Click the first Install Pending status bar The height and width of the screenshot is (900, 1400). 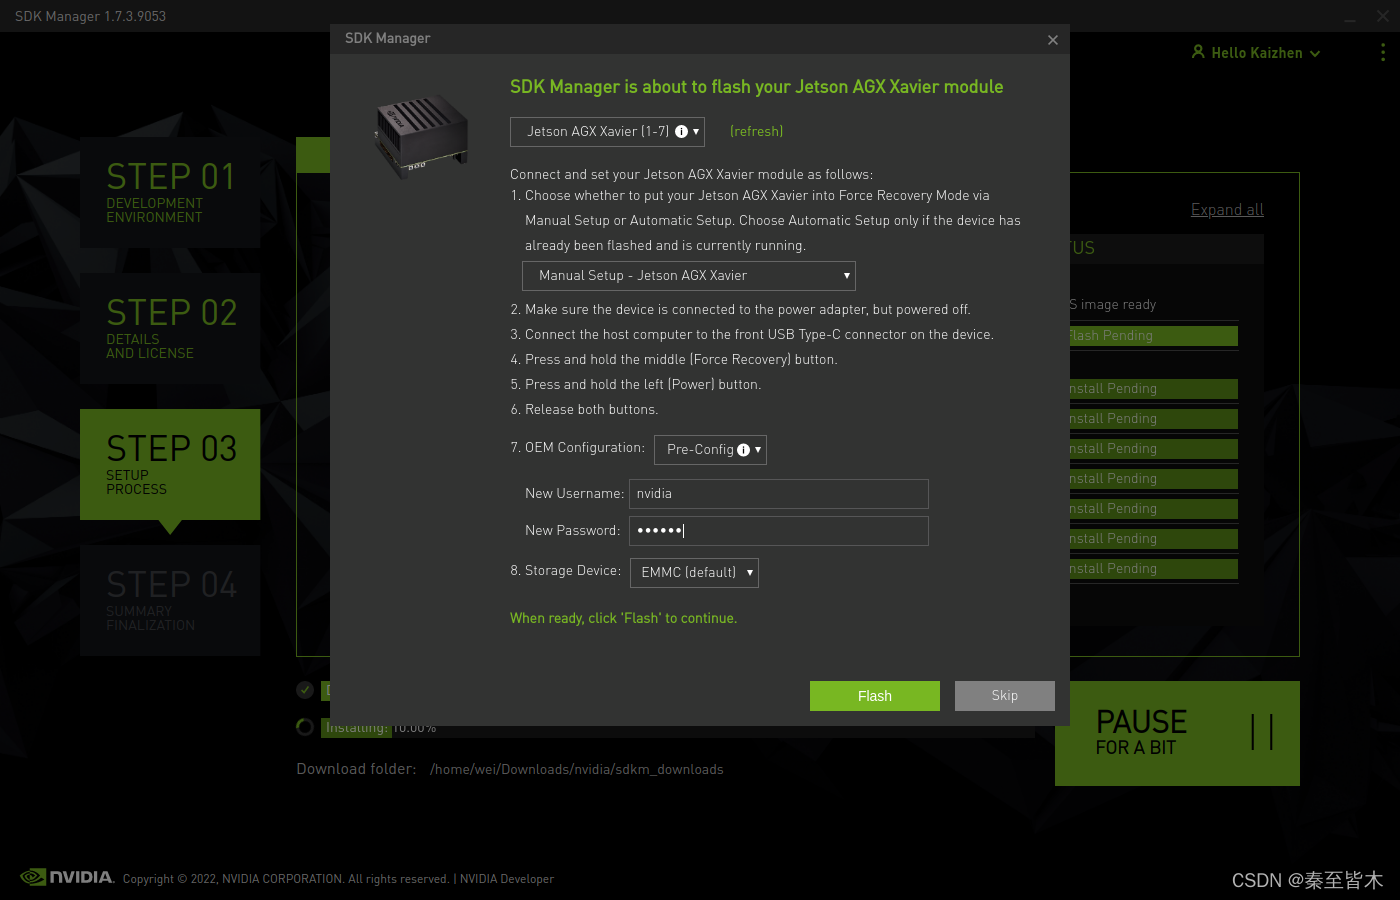pyautogui.click(x=1153, y=389)
